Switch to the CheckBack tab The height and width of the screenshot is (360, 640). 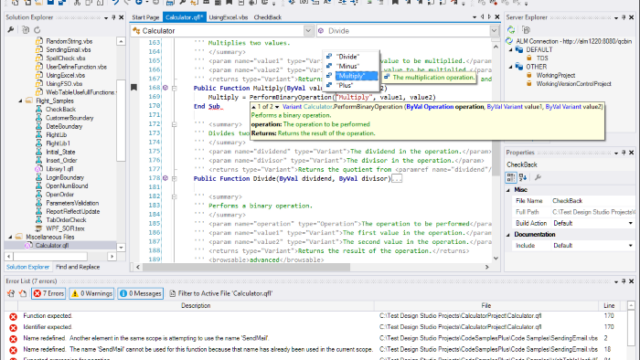click(x=267, y=17)
